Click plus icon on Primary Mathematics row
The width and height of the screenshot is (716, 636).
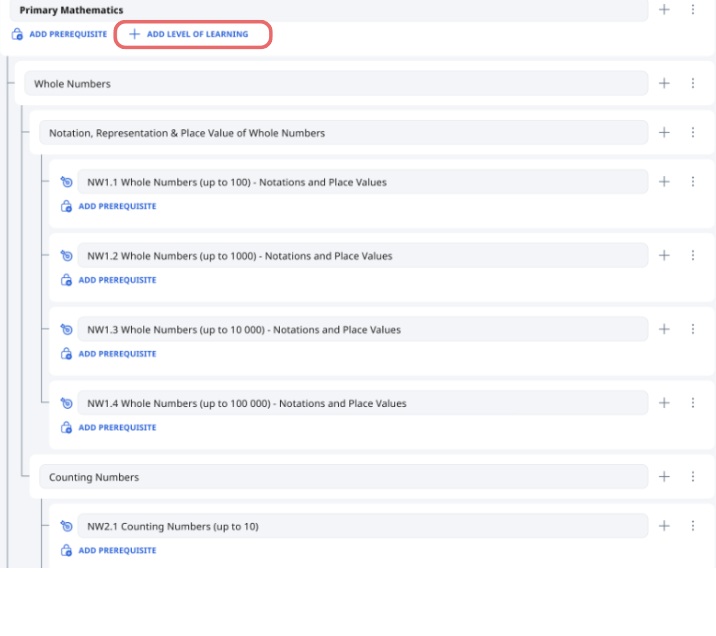pos(664,10)
